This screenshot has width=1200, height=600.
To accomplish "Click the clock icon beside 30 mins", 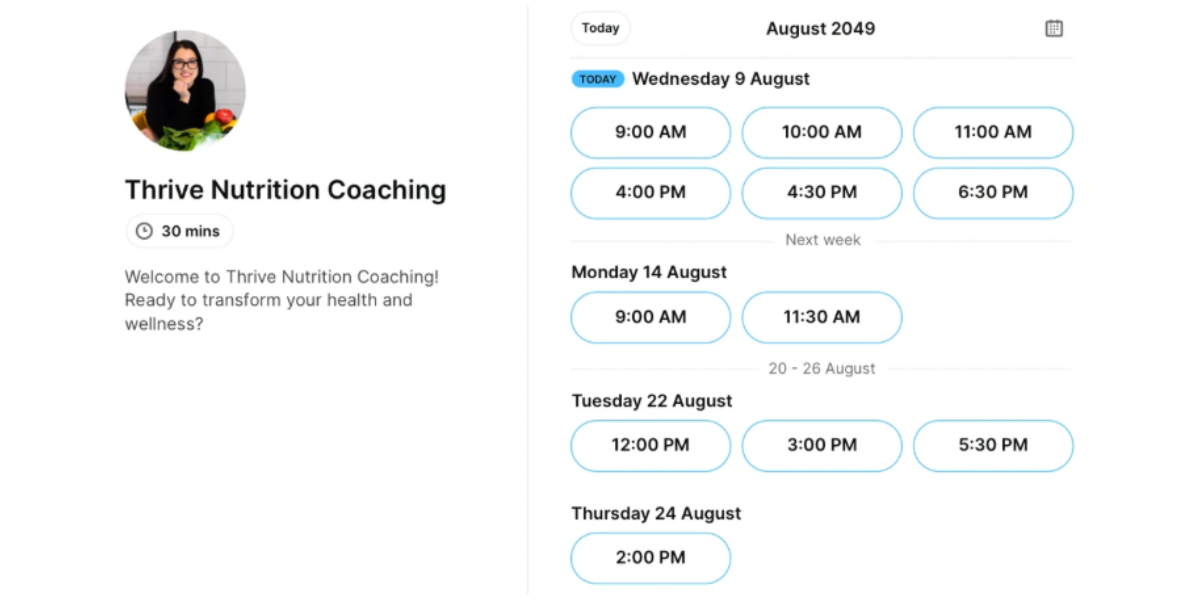I will click(x=143, y=230).
